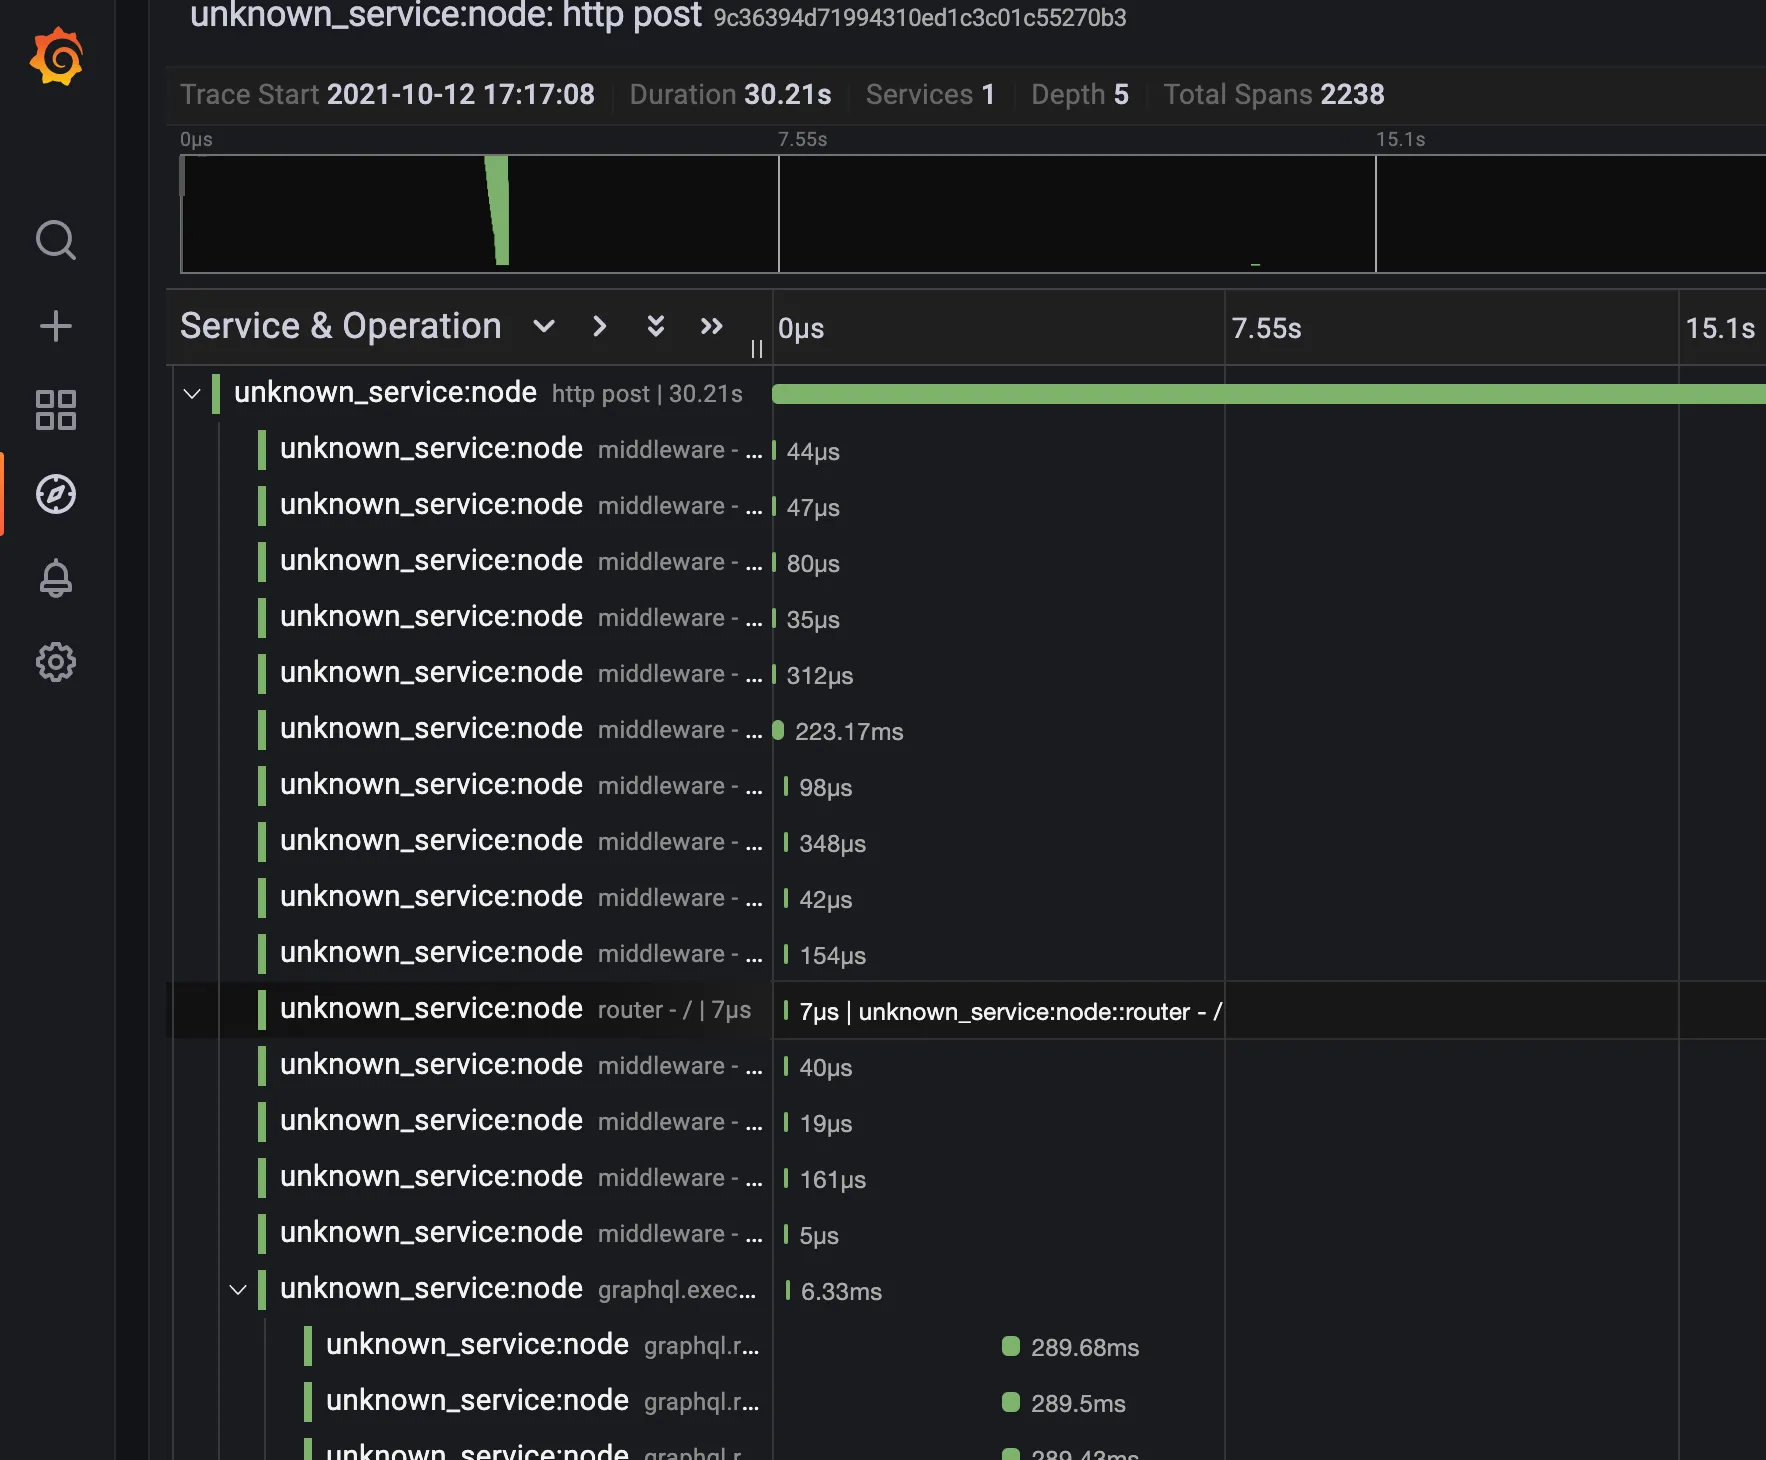
Task: Click the Trace Start 2021-10-12 17:17:08 value
Action: point(461,95)
